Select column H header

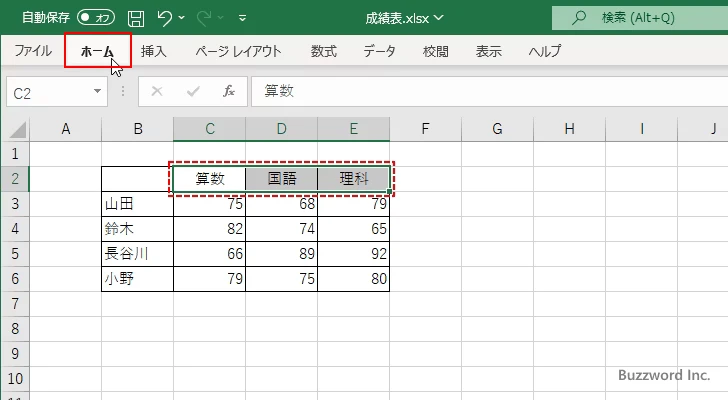569,129
